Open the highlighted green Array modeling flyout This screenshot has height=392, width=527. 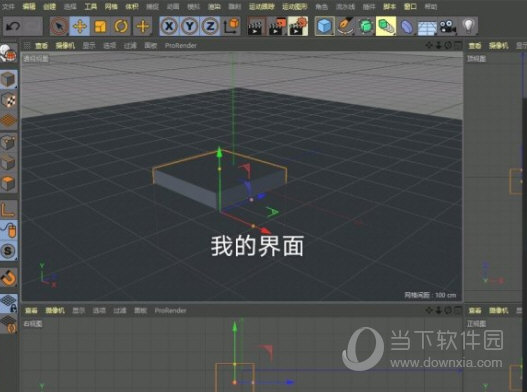click(x=386, y=26)
